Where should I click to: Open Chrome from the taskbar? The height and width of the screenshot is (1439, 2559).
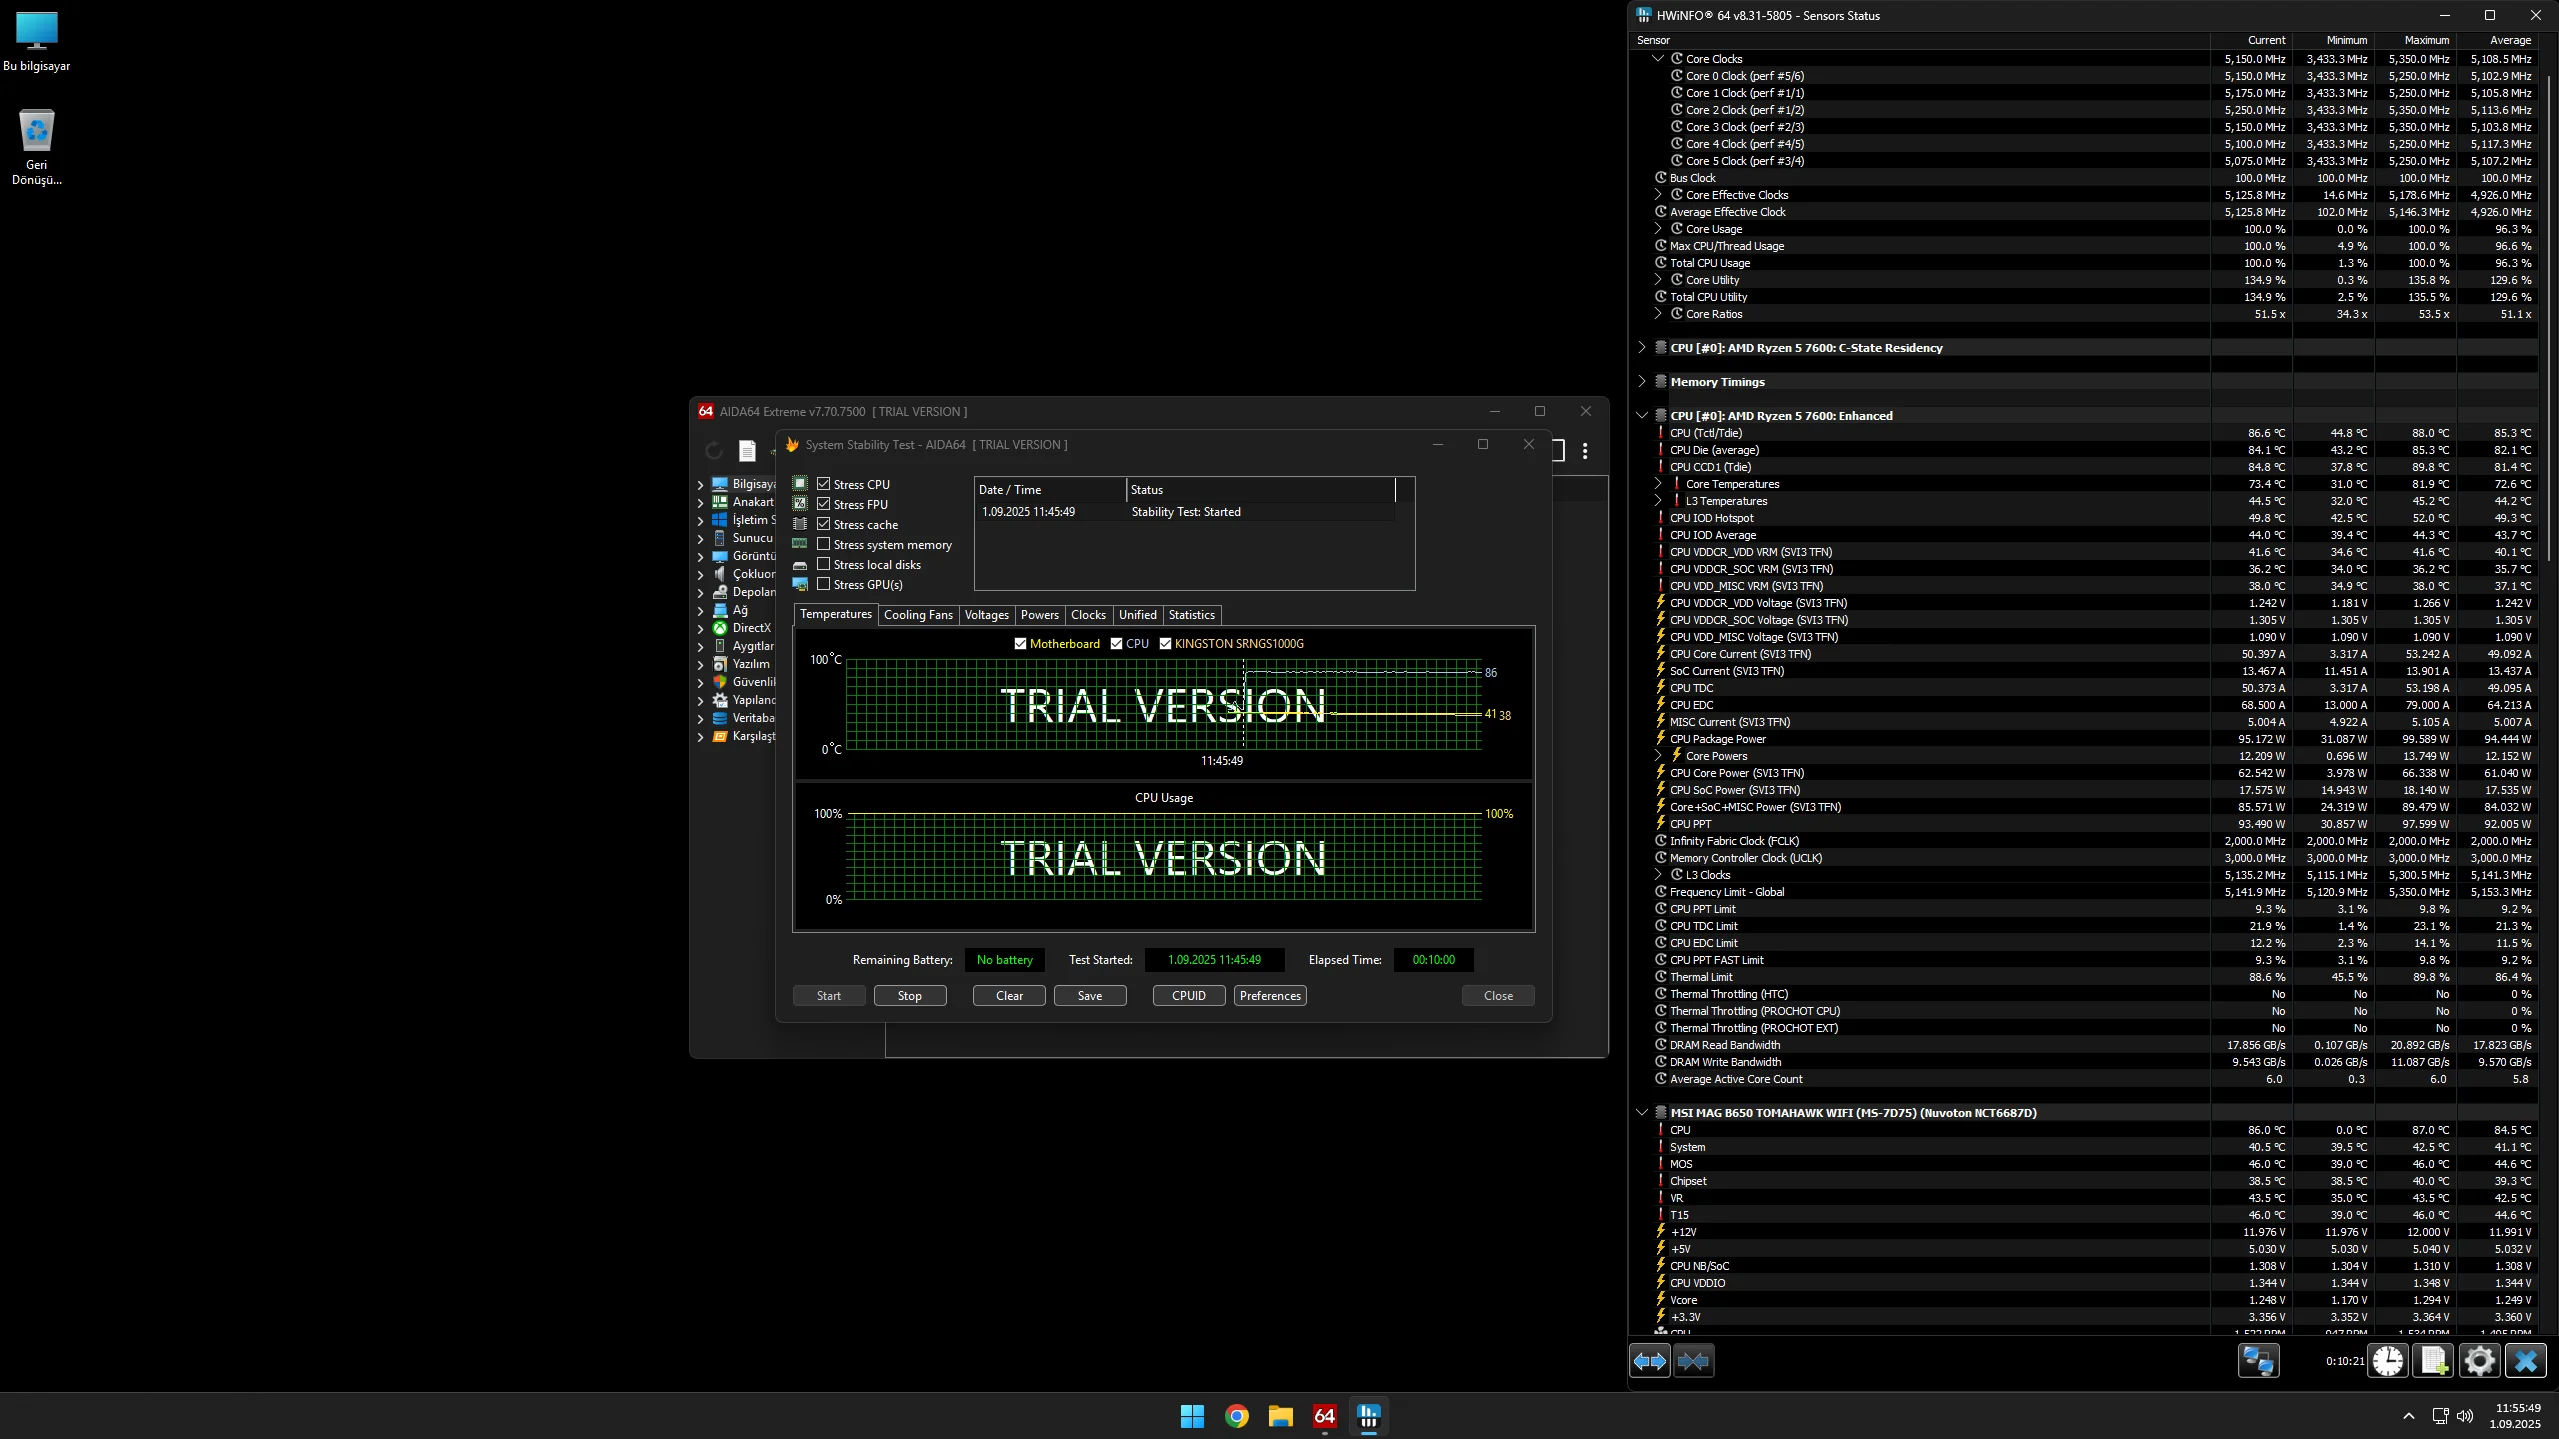(1236, 1416)
